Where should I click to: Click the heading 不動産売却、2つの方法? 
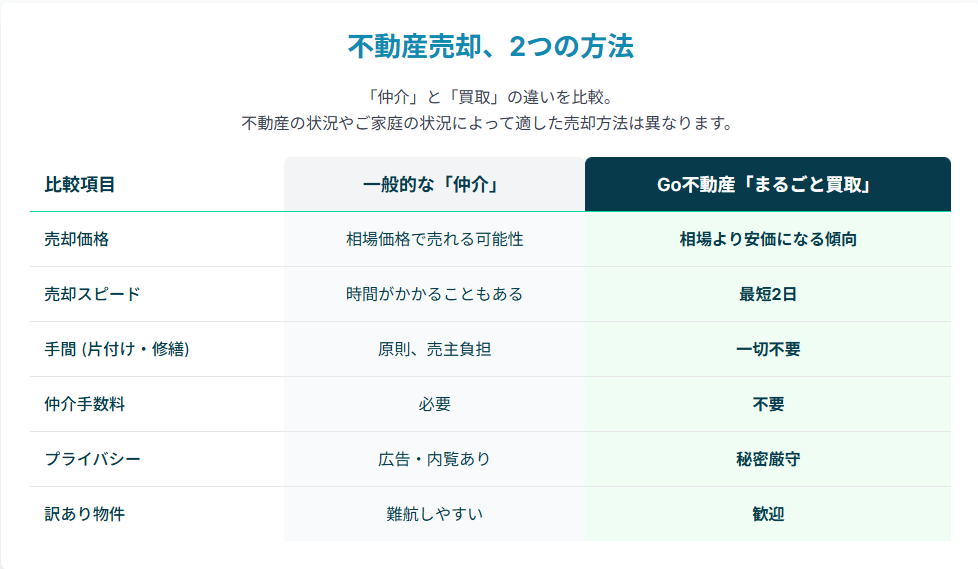click(490, 47)
